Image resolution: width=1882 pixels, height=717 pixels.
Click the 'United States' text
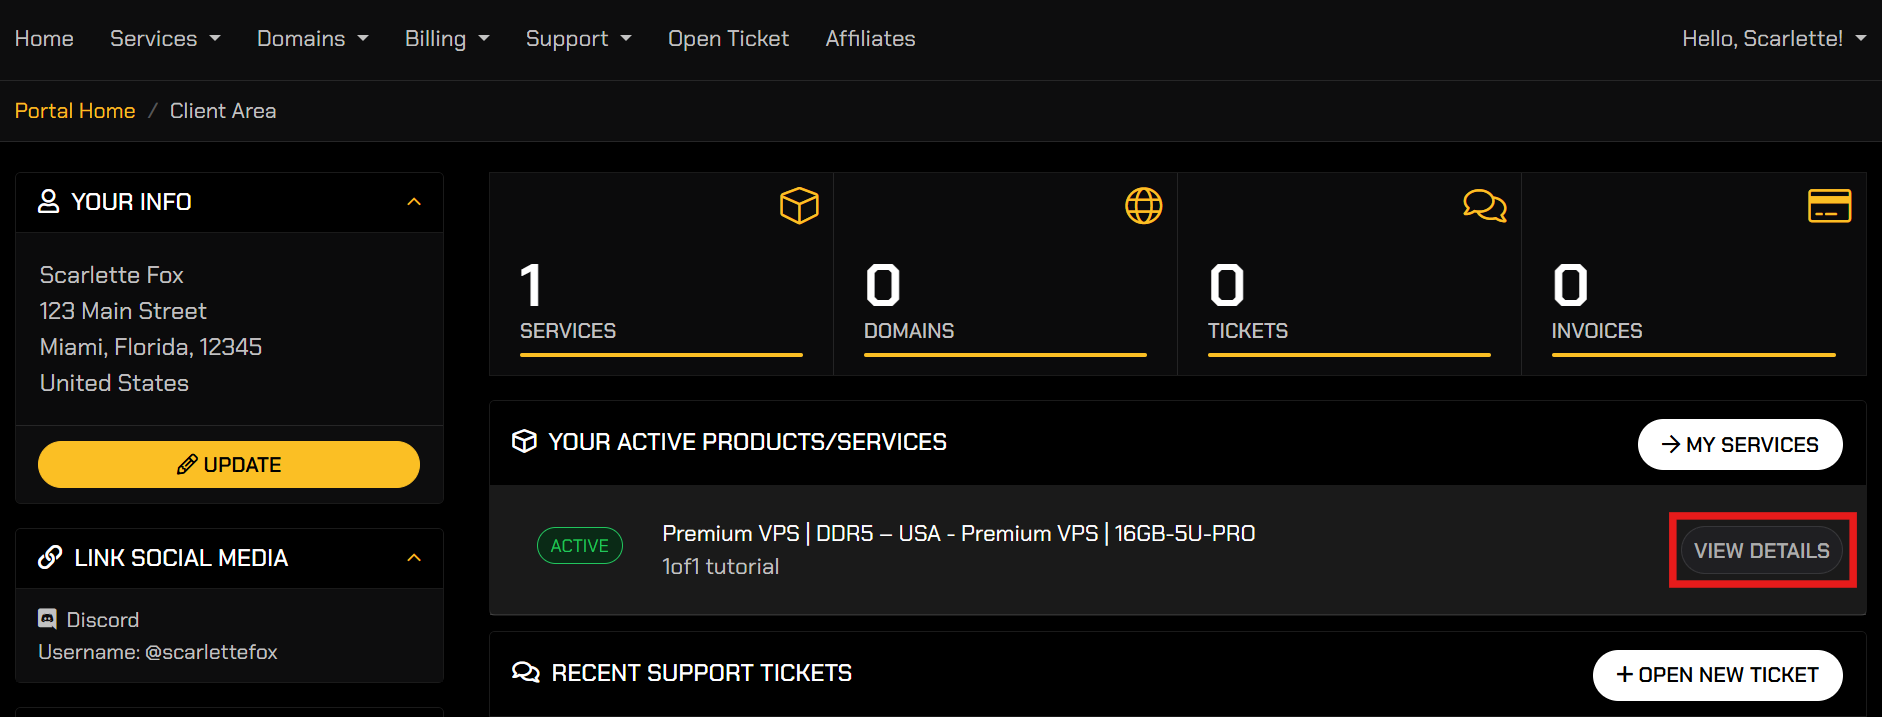point(114,382)
